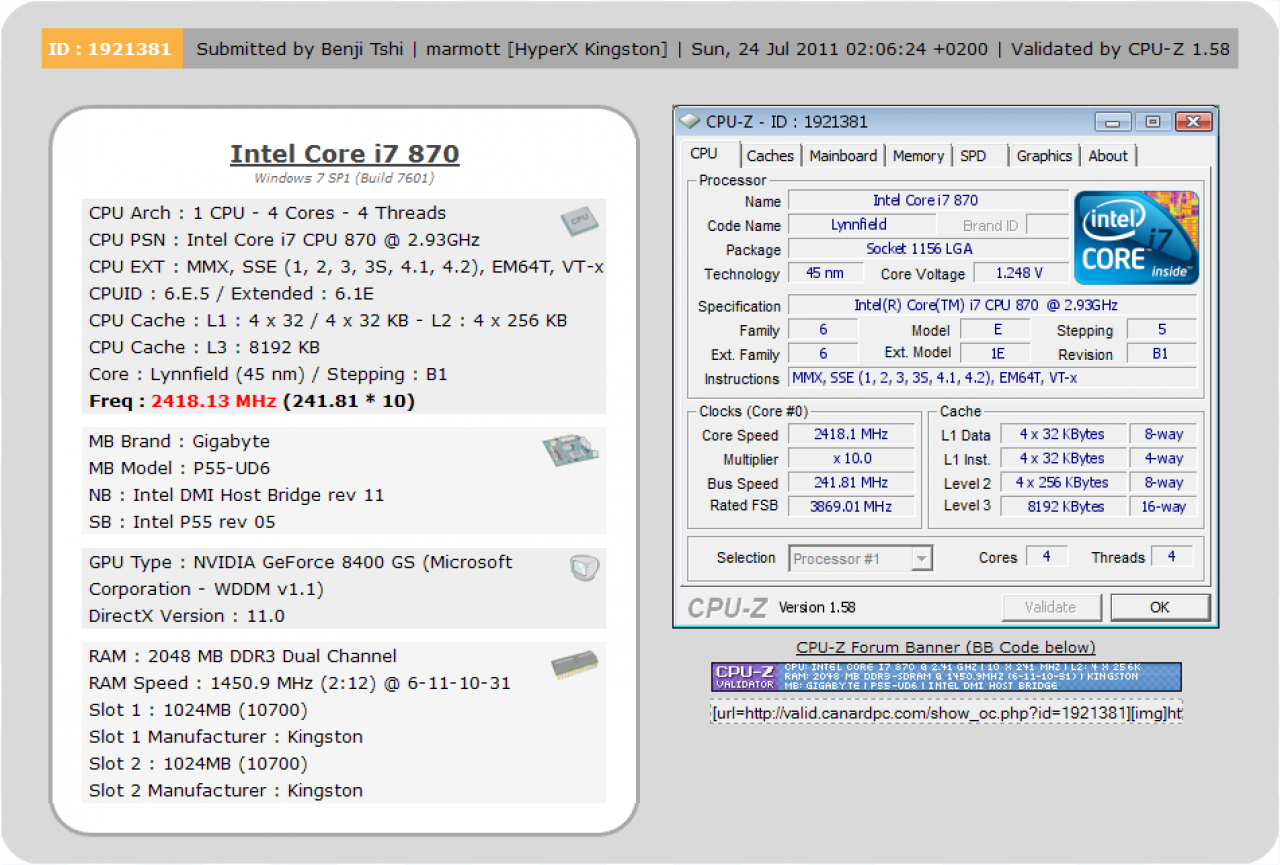Click the Validate button
This screenshot has height=865, width=1280.
(x=1051, y=607)
